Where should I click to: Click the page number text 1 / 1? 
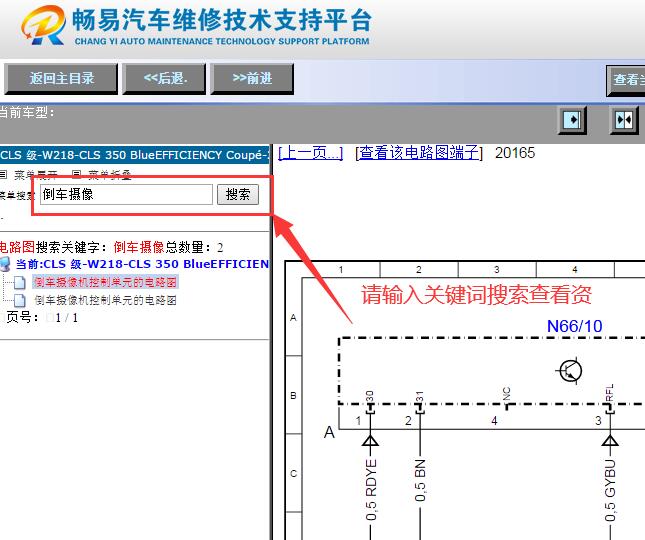tap(67, 318)
